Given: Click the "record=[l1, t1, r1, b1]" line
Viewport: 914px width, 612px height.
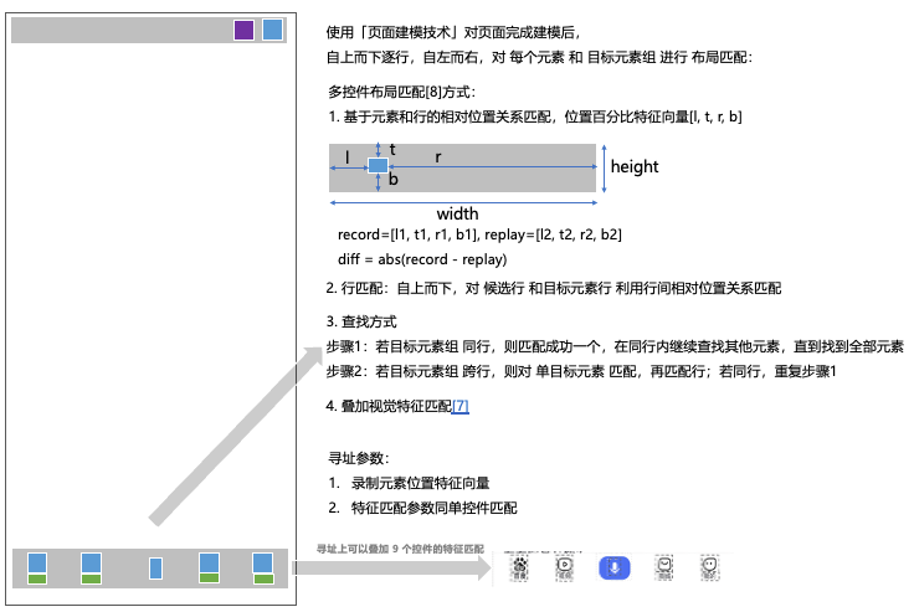Looking at the screenshot, I should pos(480,235).
